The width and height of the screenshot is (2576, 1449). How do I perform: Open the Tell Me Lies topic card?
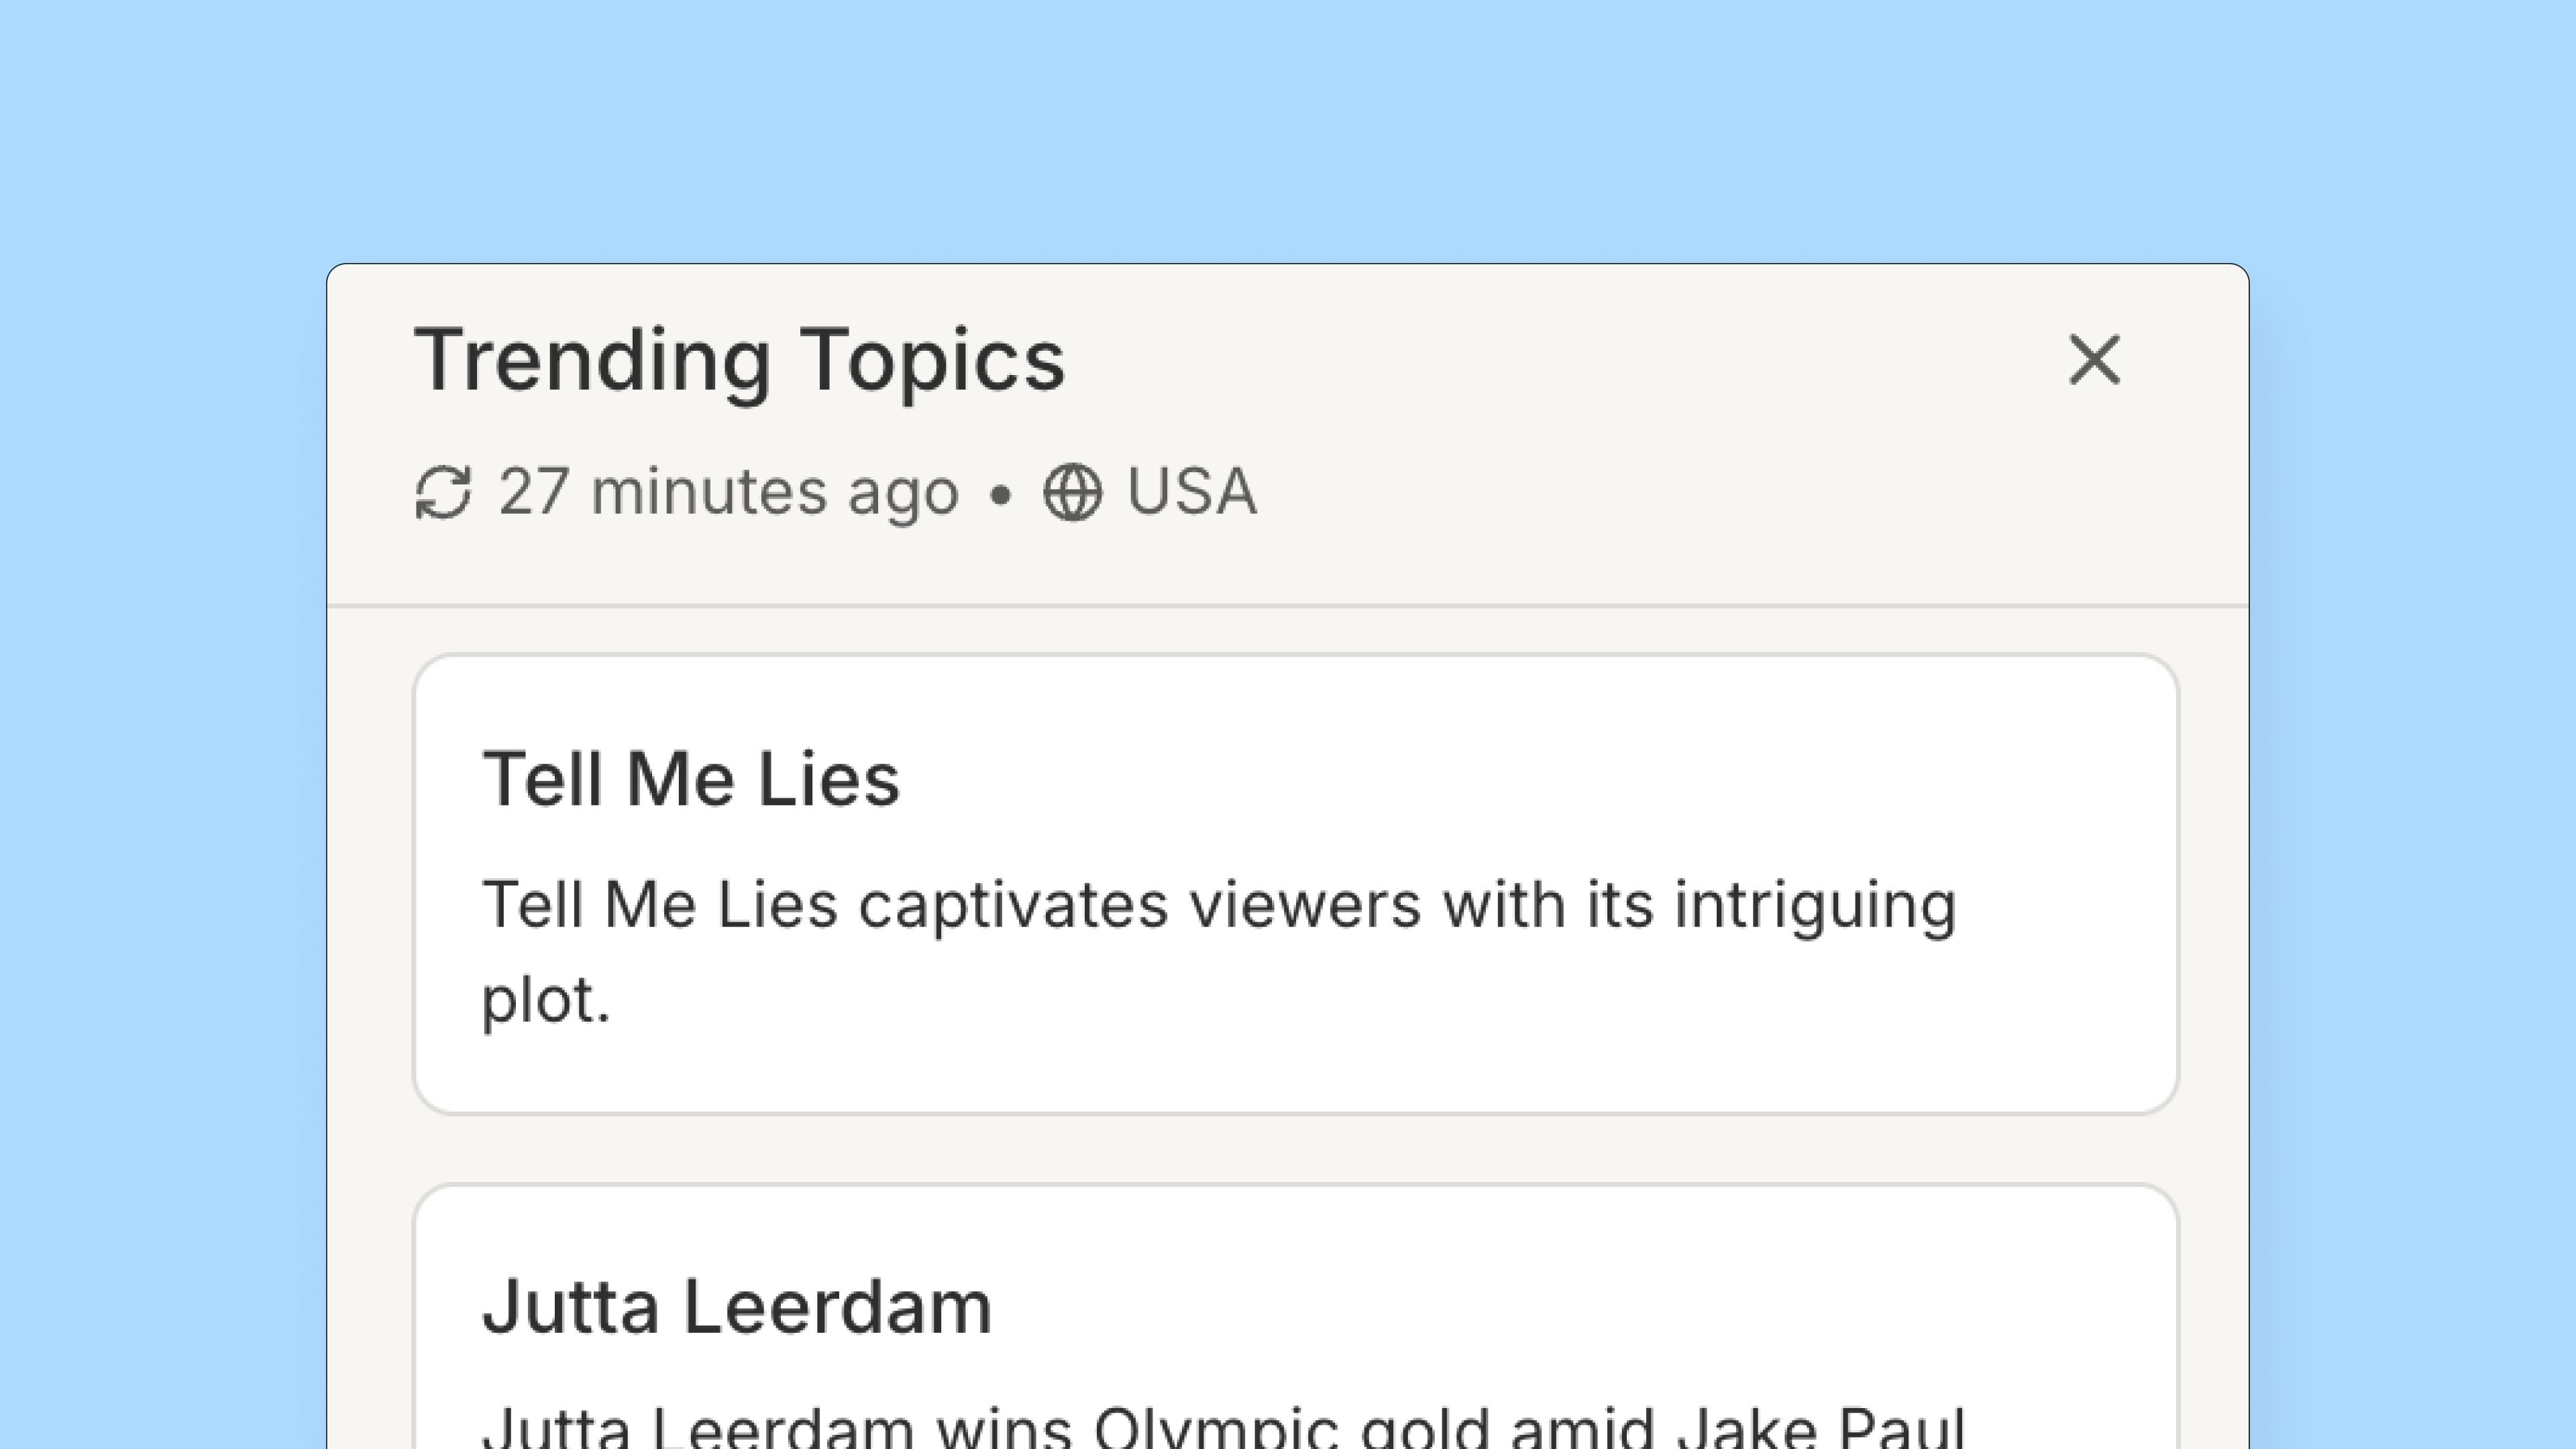[1296, 884]
